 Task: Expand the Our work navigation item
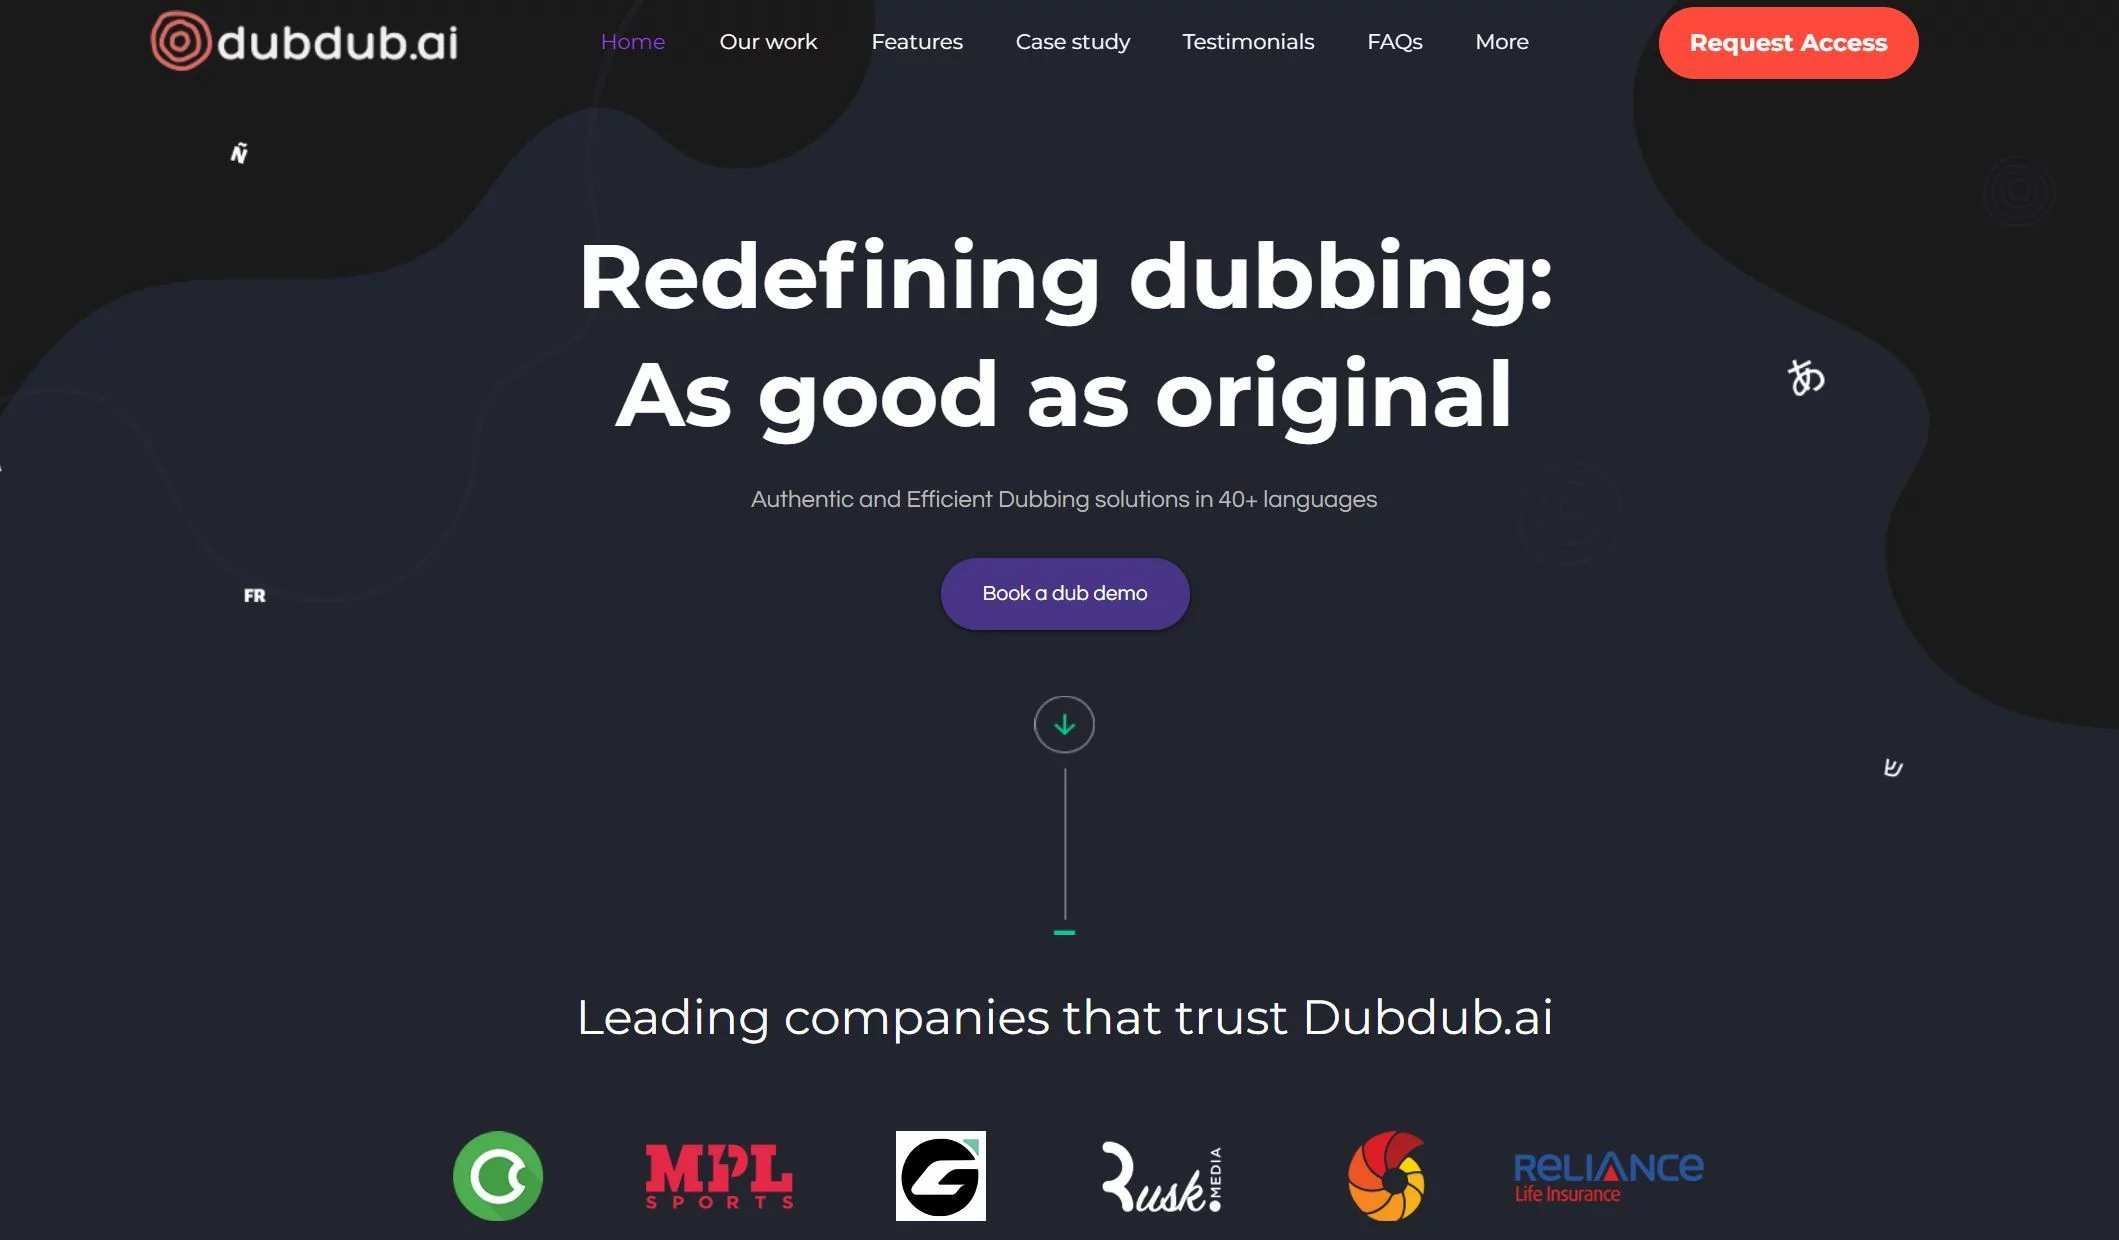coord(767,40)
